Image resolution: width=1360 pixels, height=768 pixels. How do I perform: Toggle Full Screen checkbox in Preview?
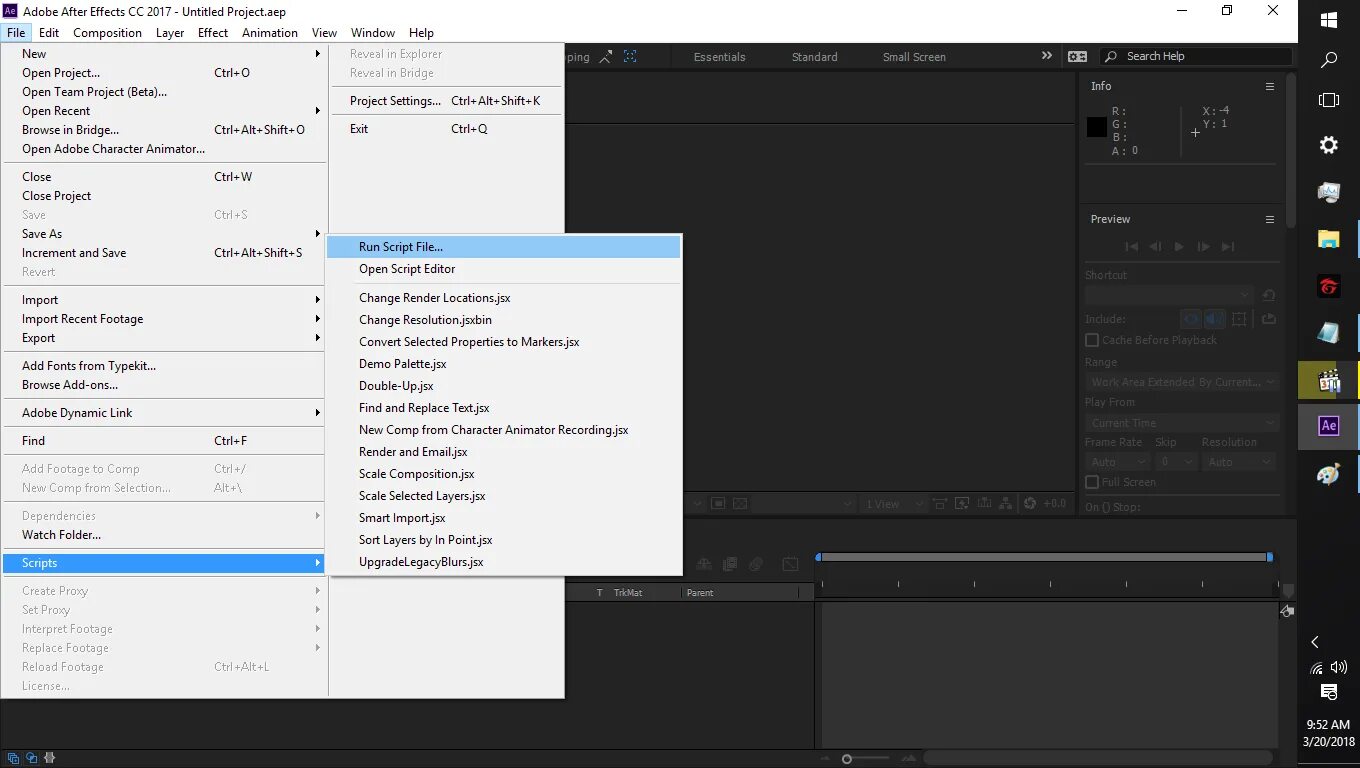1092,482
